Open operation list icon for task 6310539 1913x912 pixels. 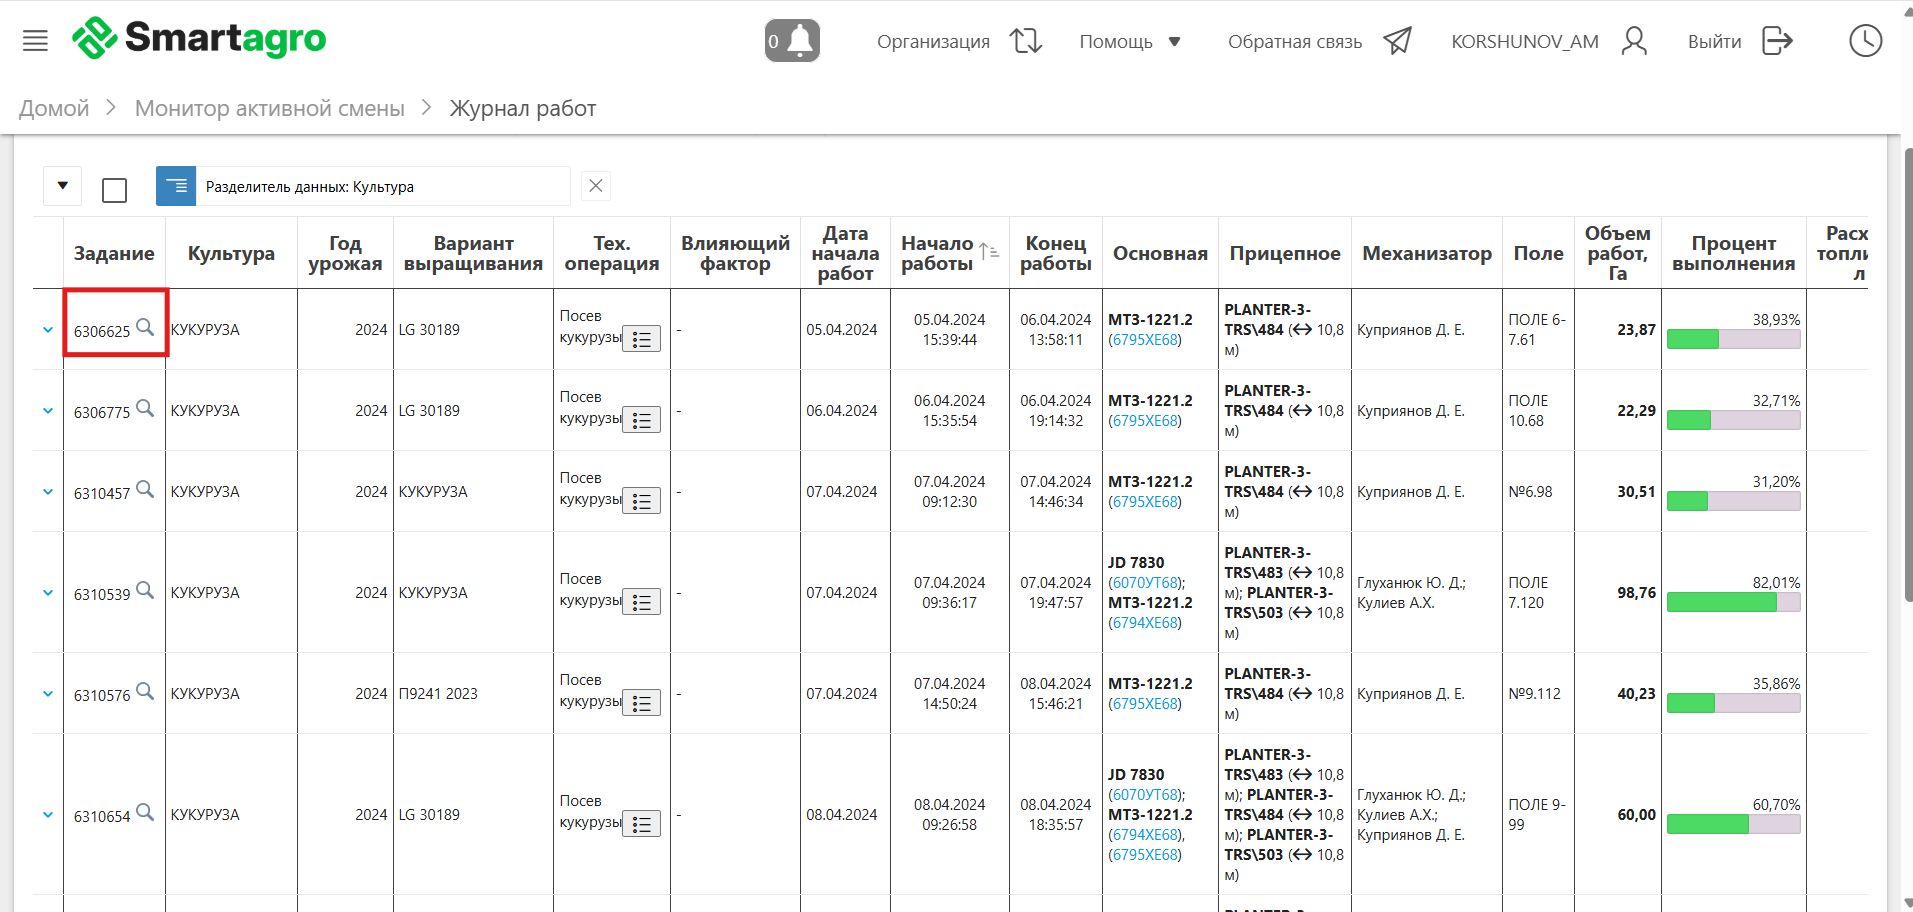coord(641,602)
